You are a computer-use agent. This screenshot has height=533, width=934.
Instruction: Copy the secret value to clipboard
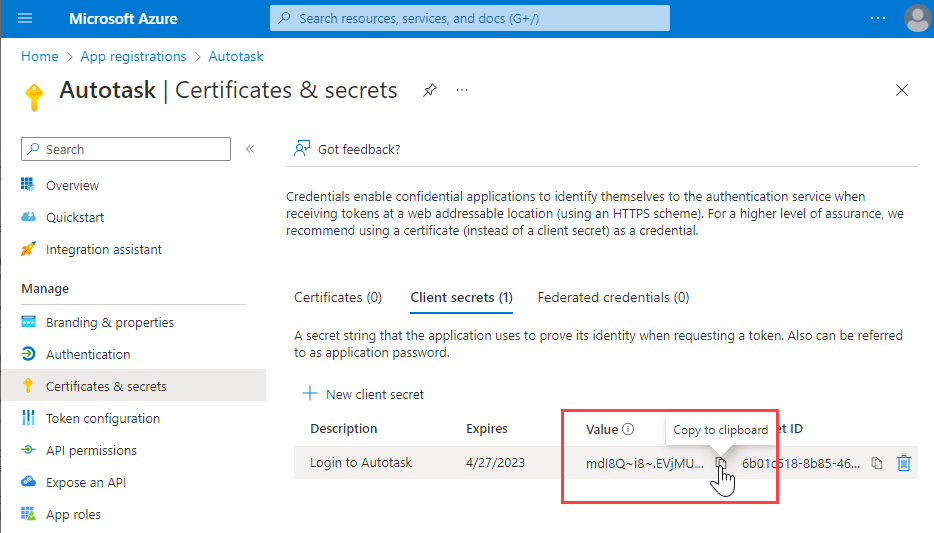click(721, 463)
